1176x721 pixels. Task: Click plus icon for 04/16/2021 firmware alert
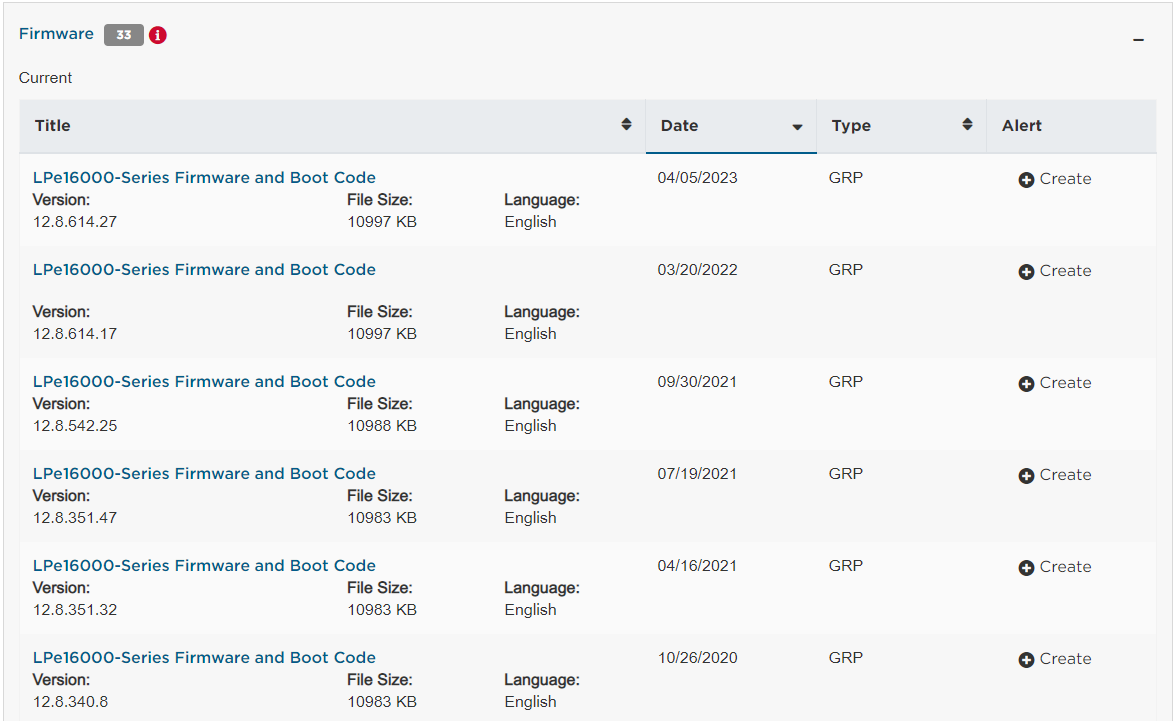(x=1026, y=568)
